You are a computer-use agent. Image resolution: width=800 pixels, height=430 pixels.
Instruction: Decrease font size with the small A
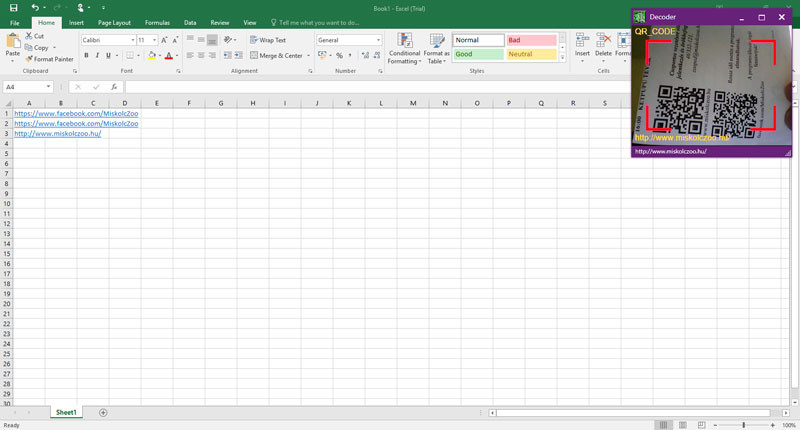(x=175, y=40)
